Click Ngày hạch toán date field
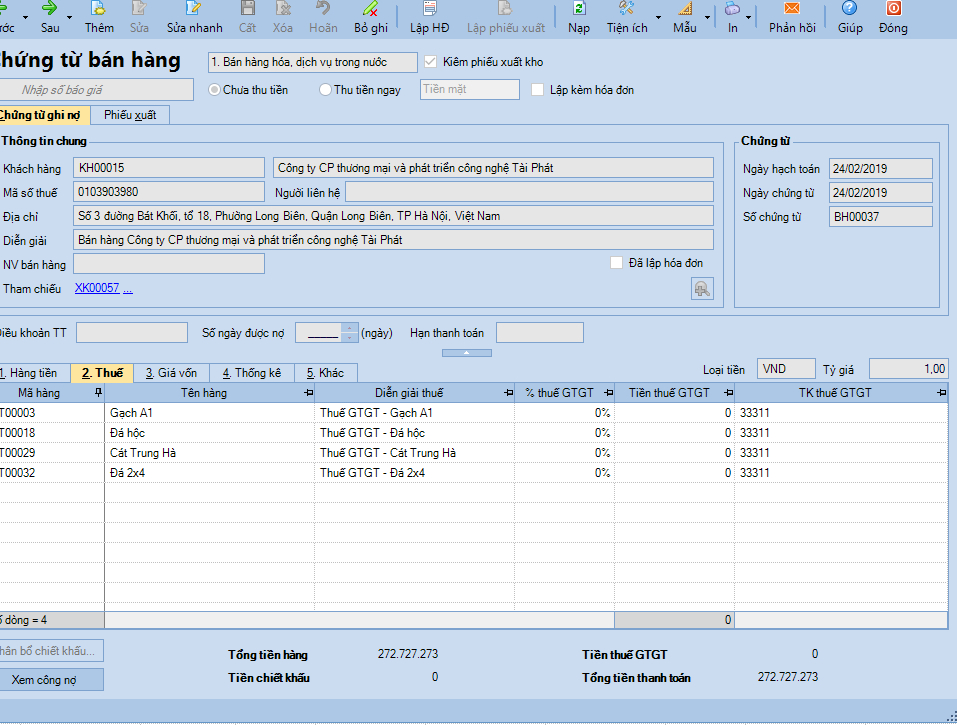The height and width of the screenshot is (725, 957). pyautogui.click(x=880, y=168)
